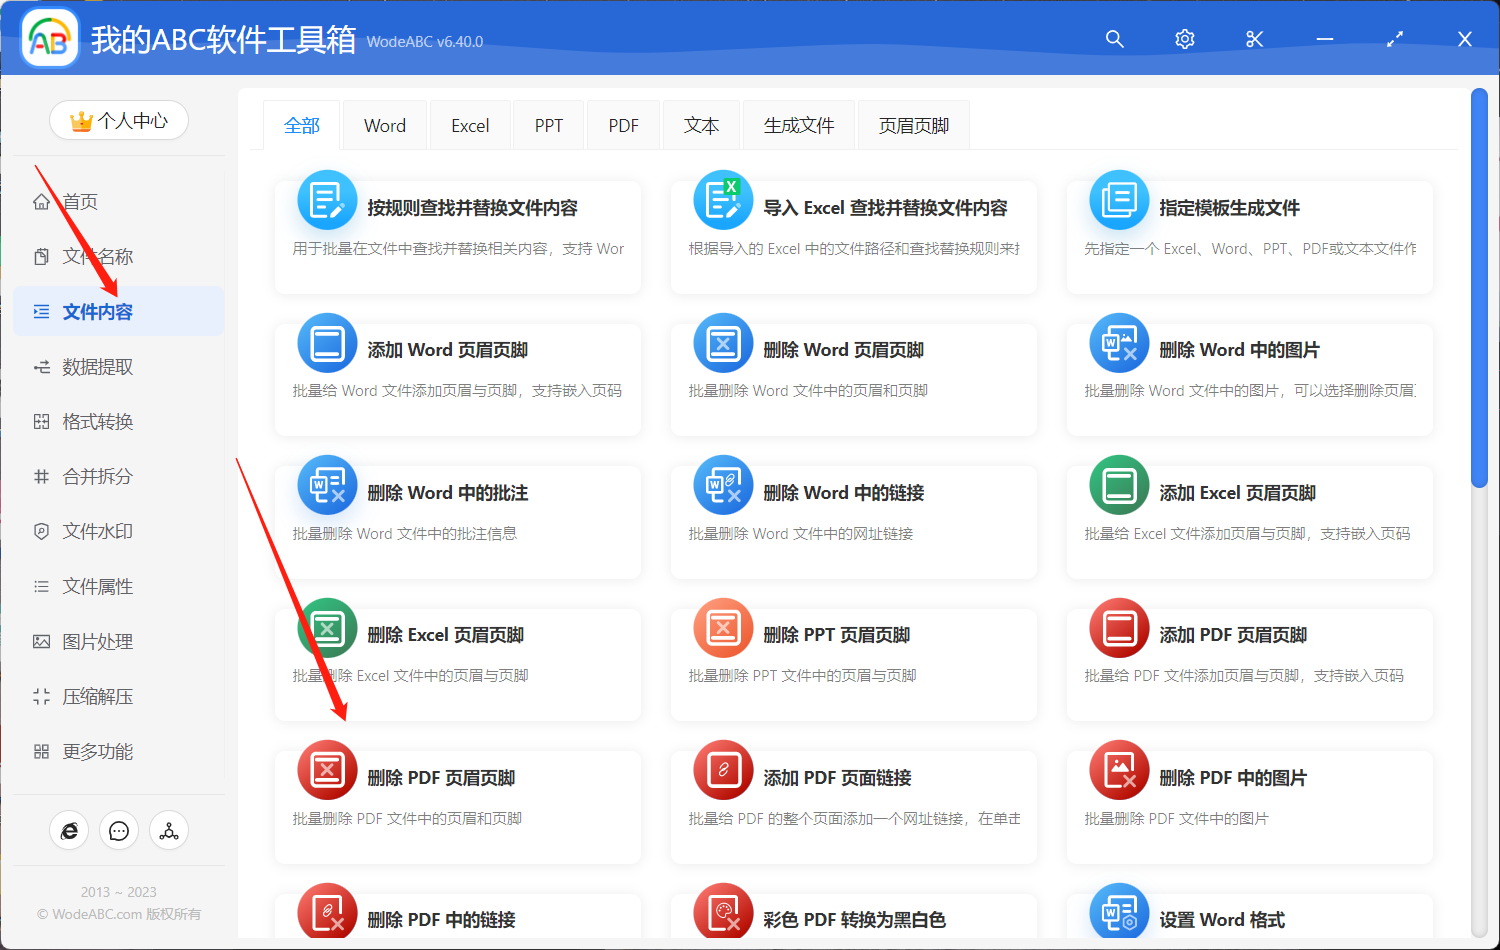The image size is (1500, 950).
Task: Click the 彩色 PDF 转换为黑白色 icon
Action: pos(723,912)
